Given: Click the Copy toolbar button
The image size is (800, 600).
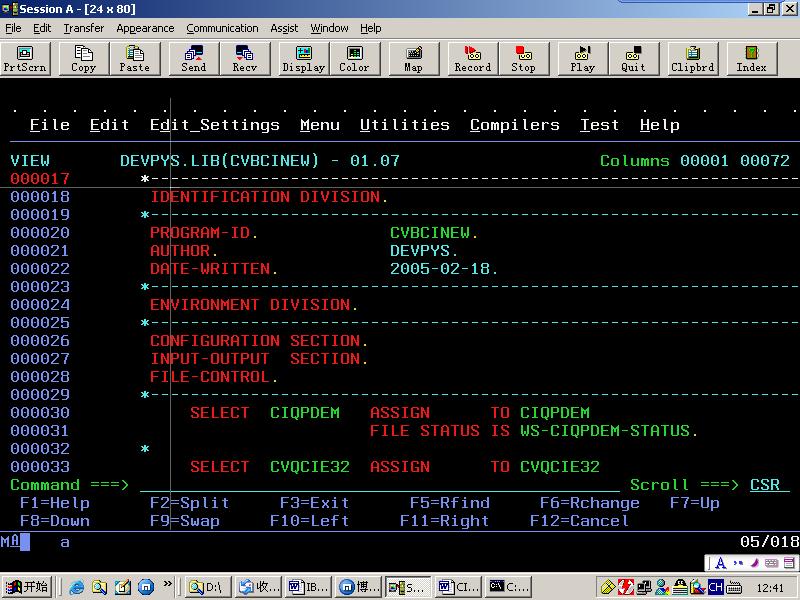Looking at the screenshot, I should click(84, 59).
